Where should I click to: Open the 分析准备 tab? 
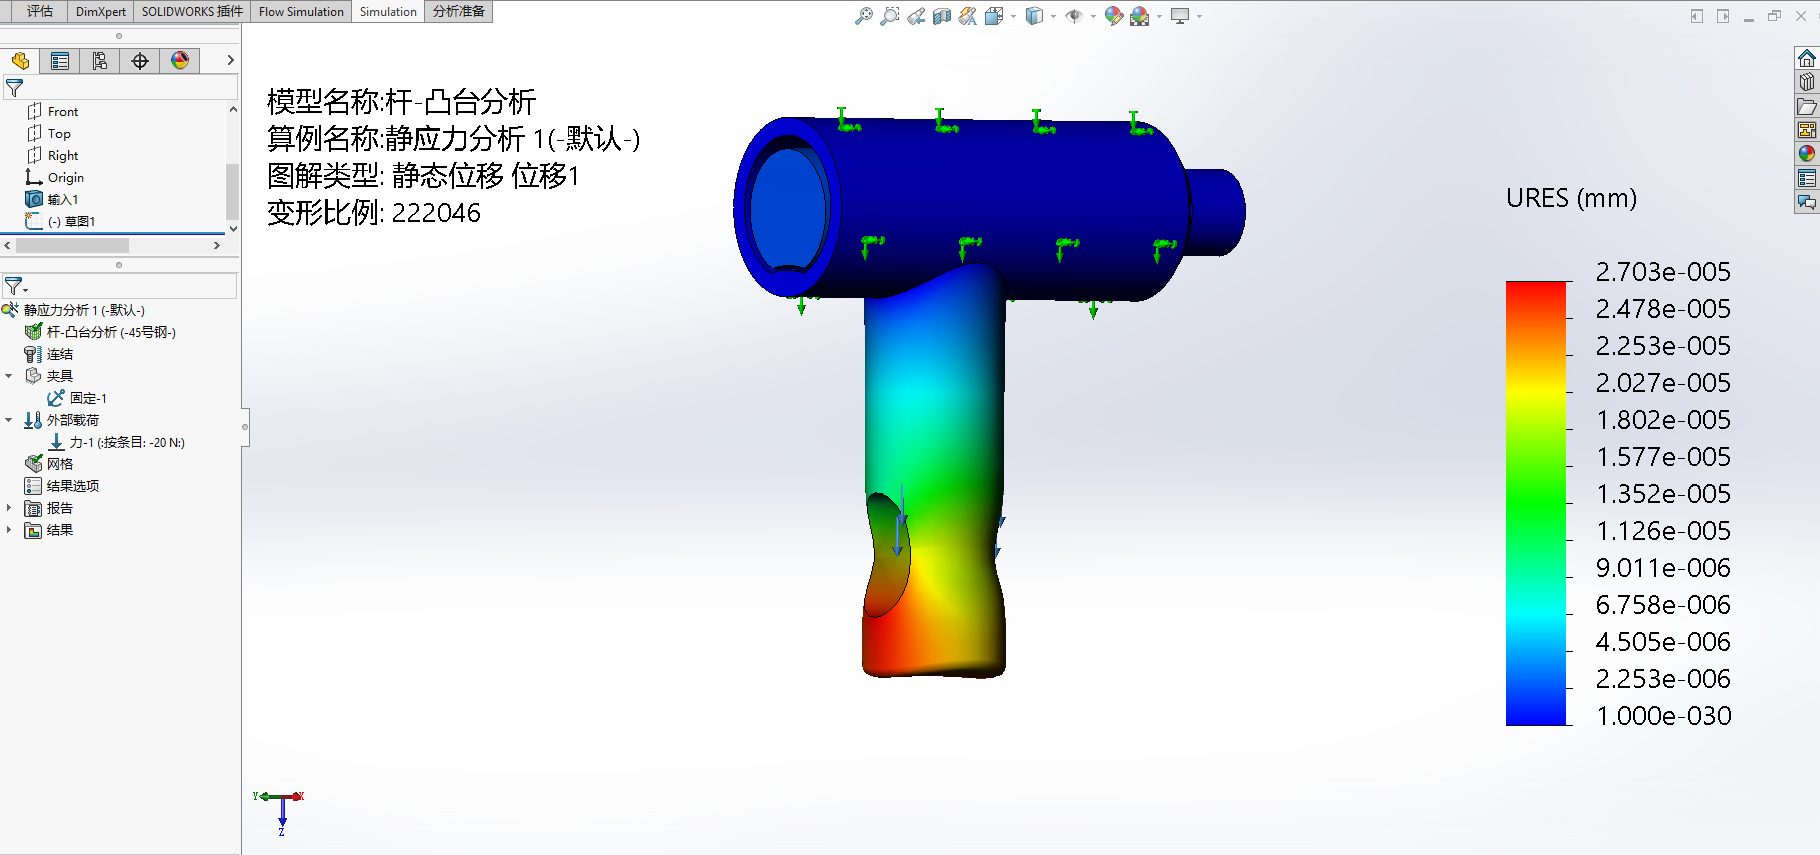tap(459, 11)
